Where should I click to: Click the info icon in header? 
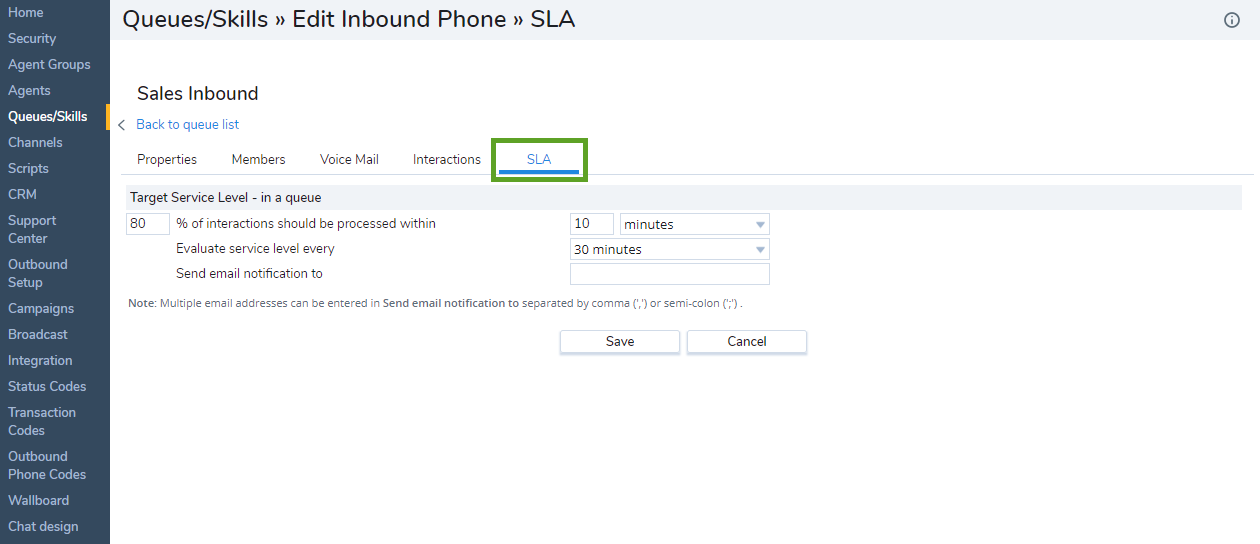coord(1232,20)
